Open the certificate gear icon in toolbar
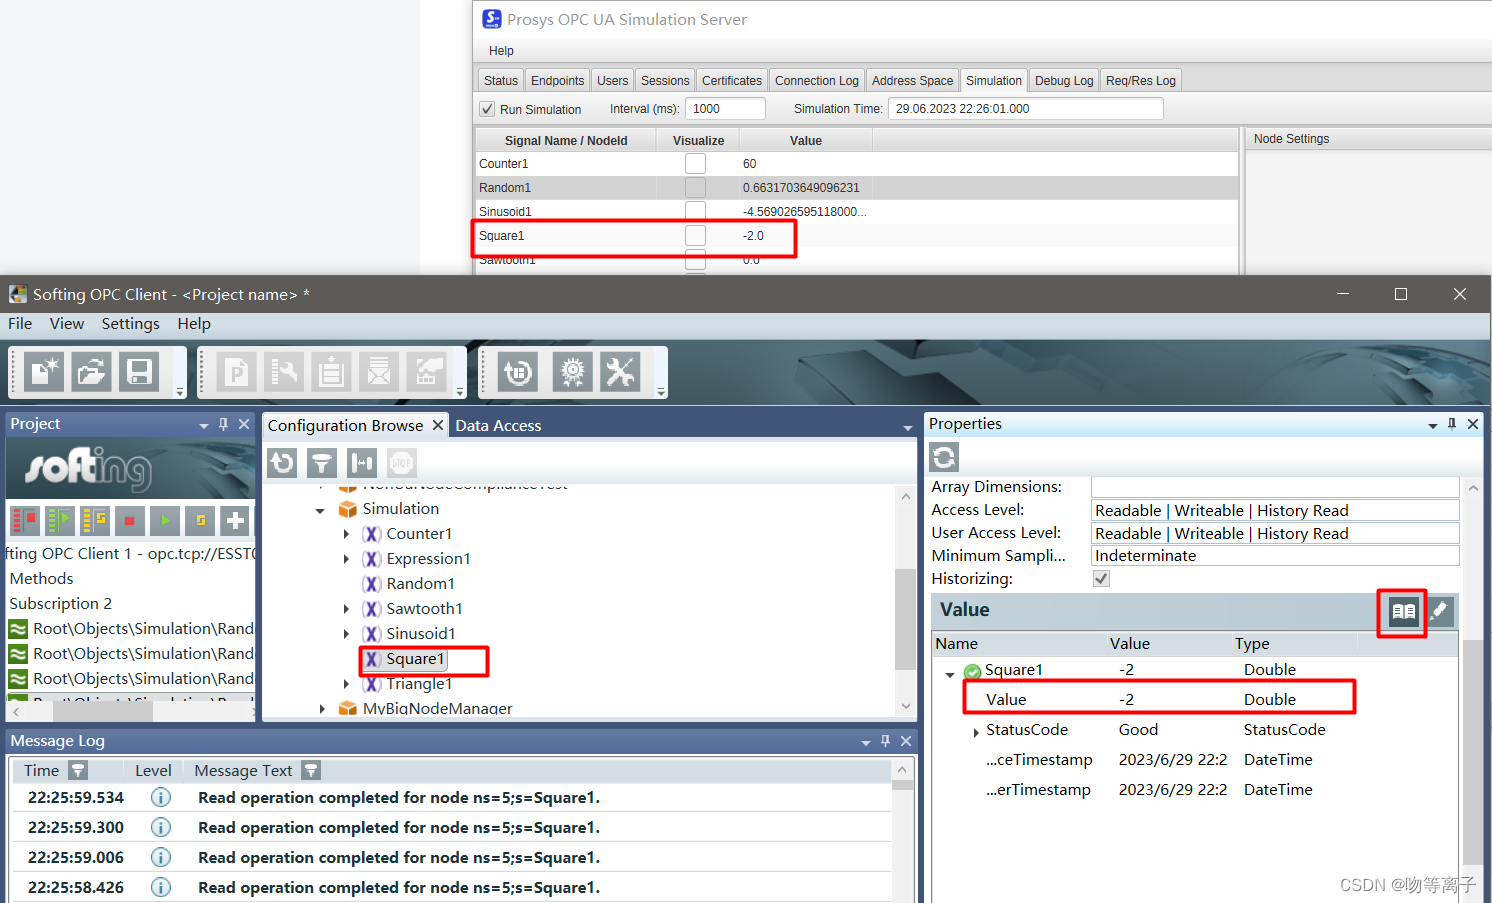 pyautogui.click(x=573, y=373)
